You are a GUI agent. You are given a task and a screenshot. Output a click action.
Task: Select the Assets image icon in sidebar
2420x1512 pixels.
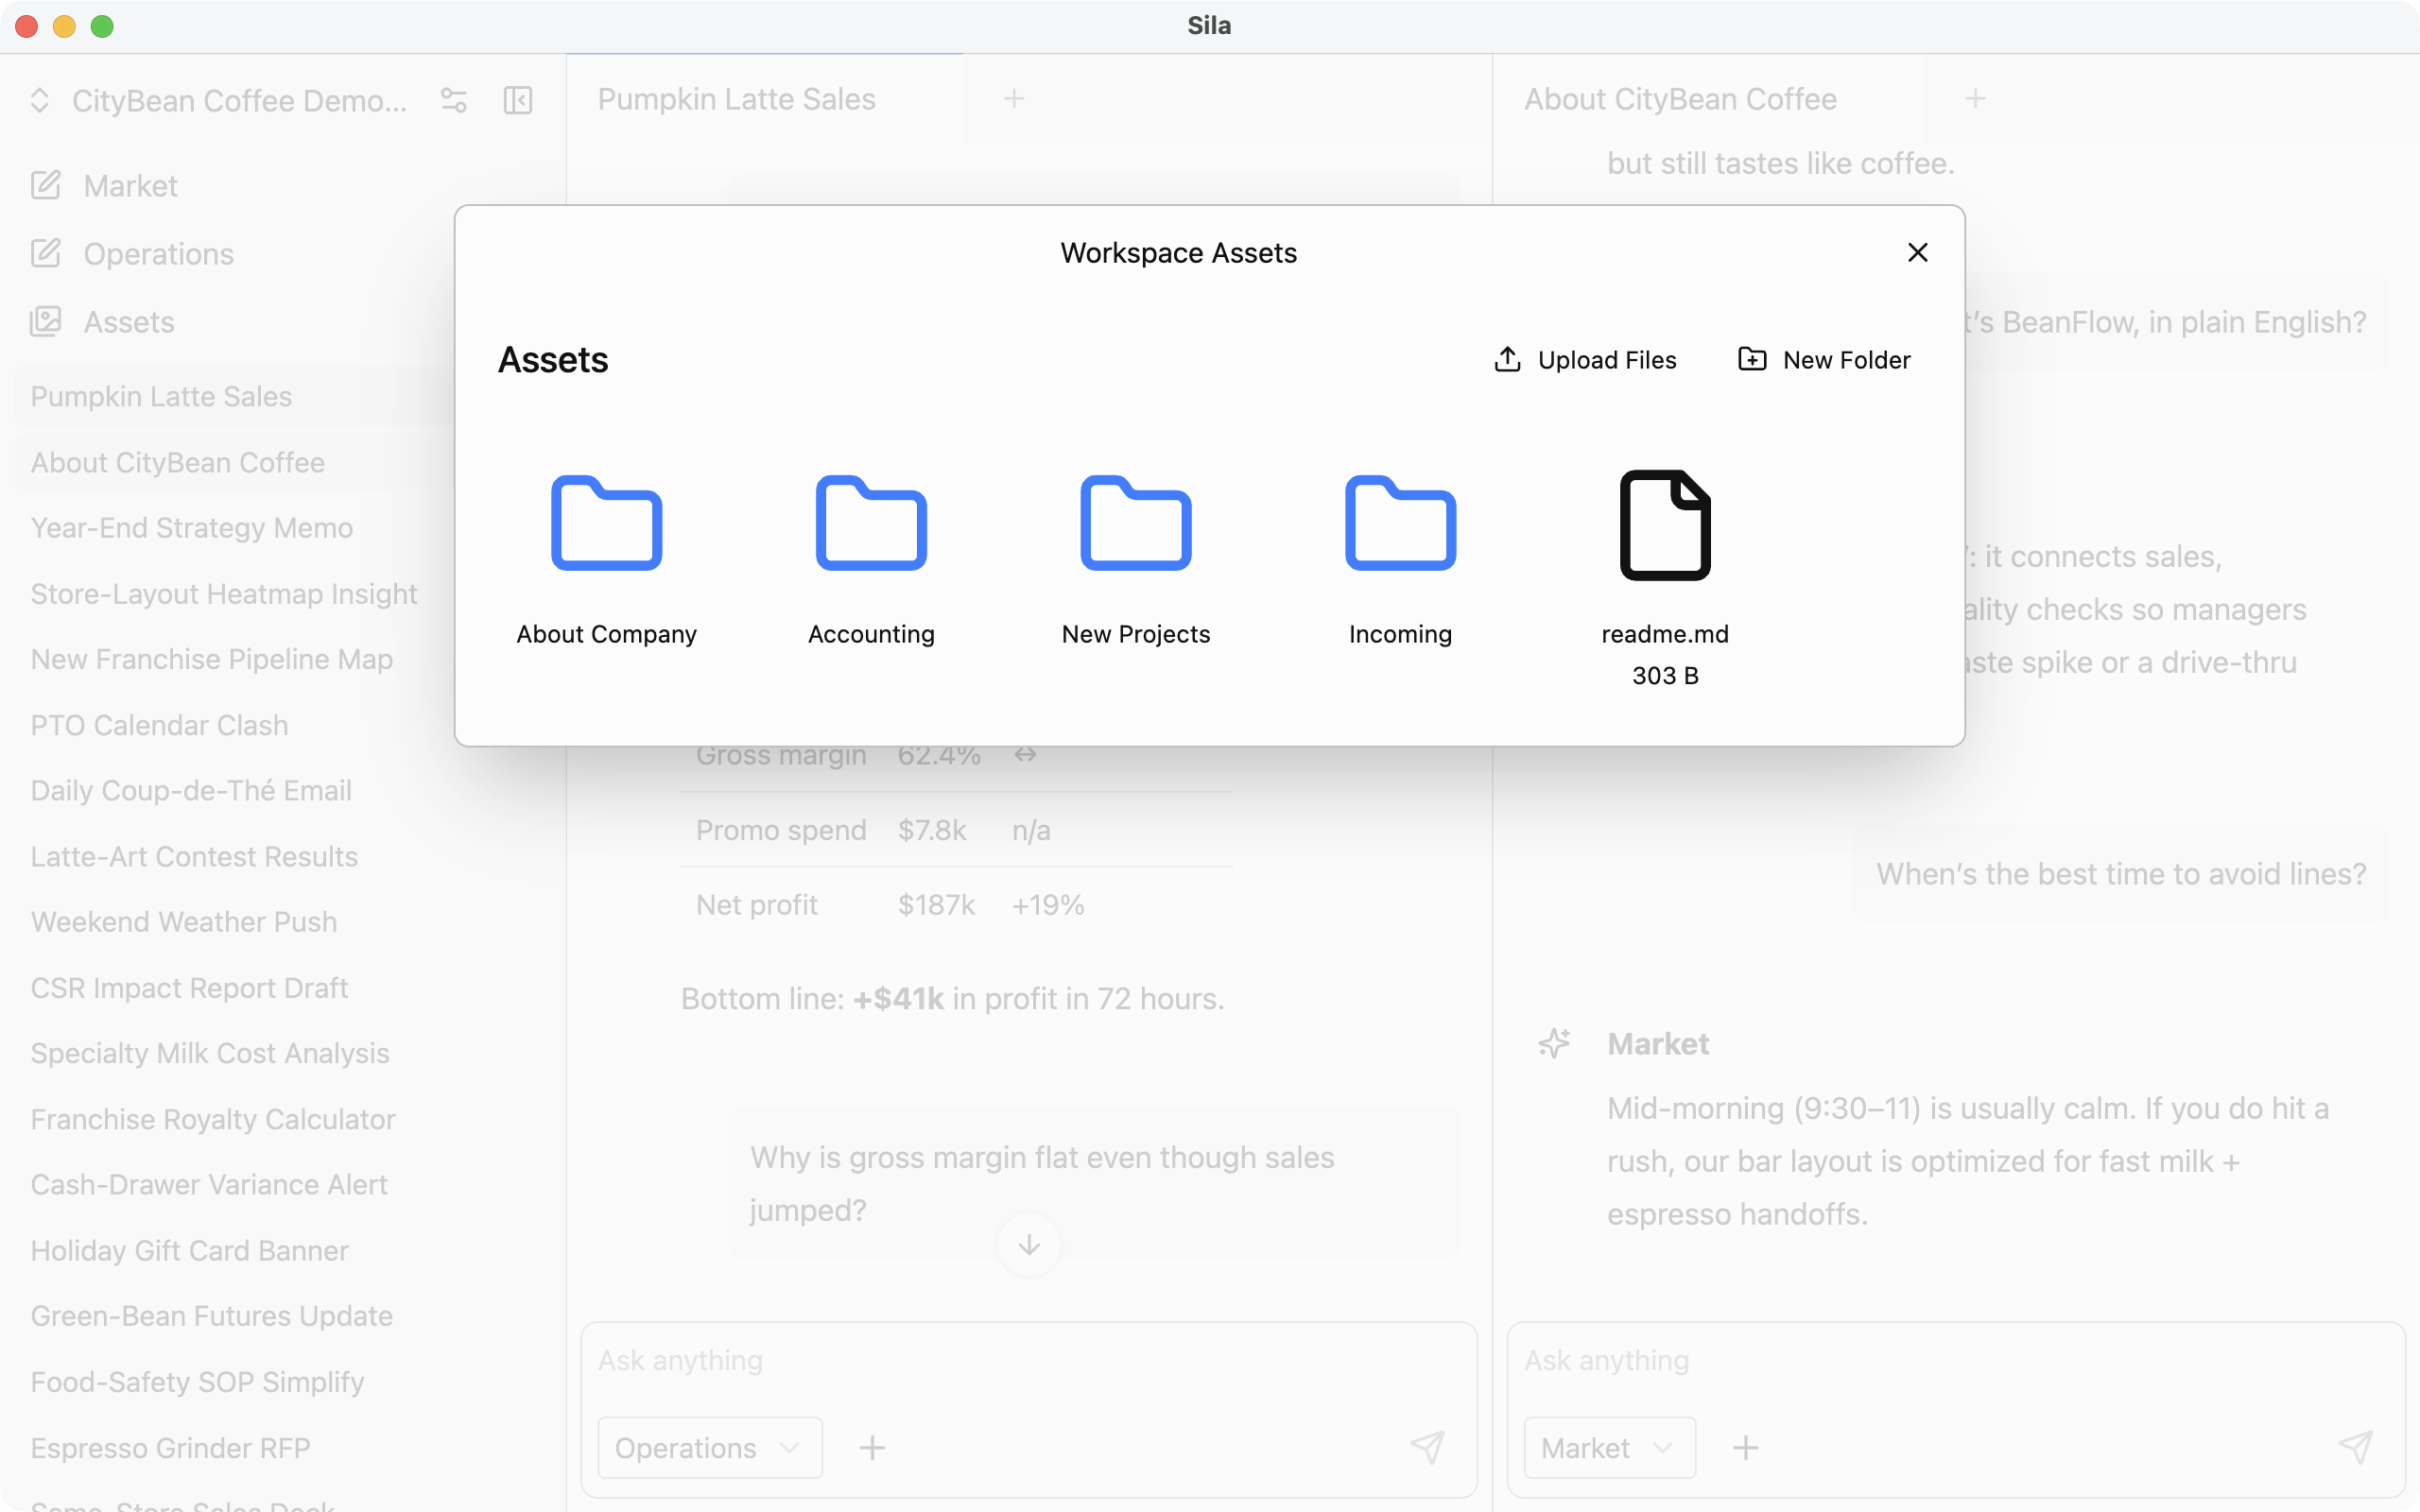coord(46,321)
